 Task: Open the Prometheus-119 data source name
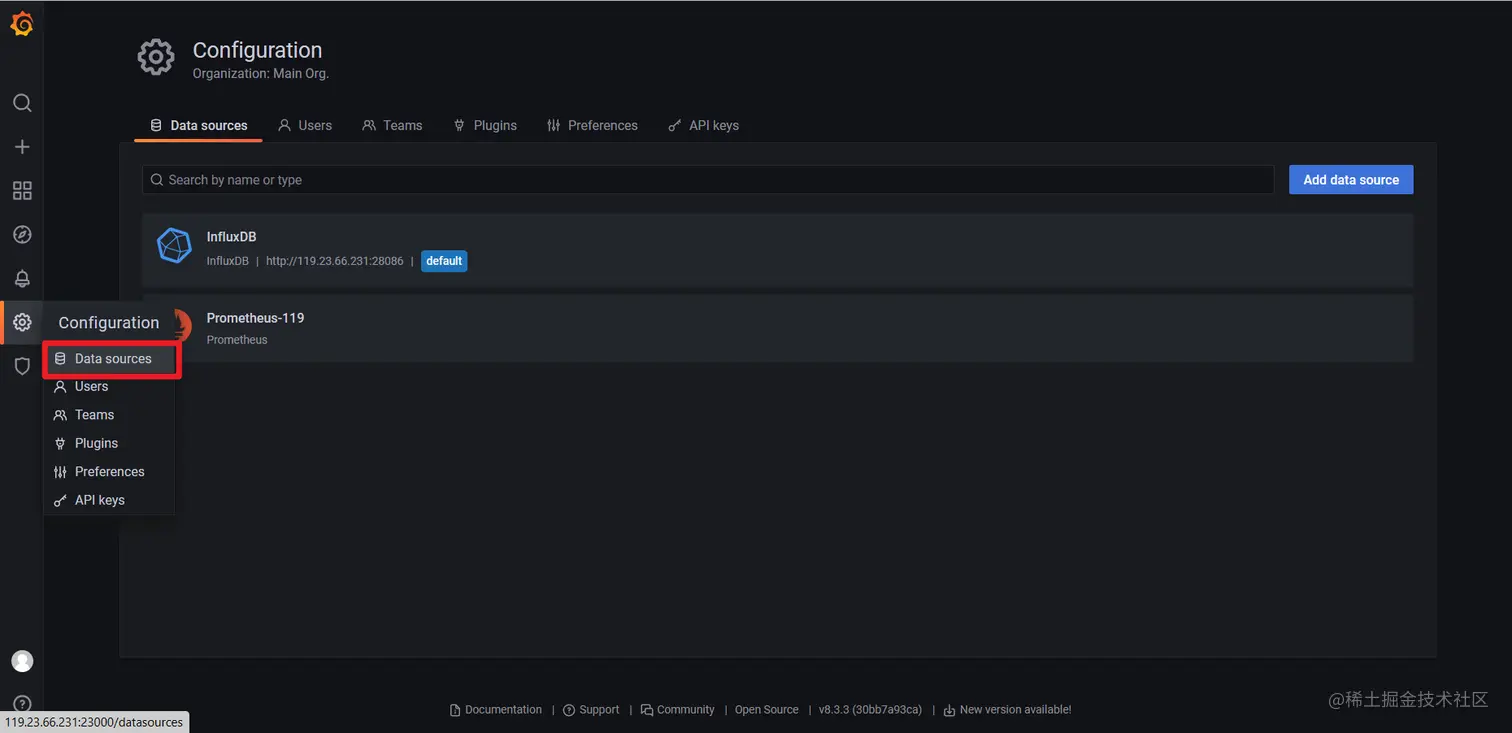pos(255,318)
